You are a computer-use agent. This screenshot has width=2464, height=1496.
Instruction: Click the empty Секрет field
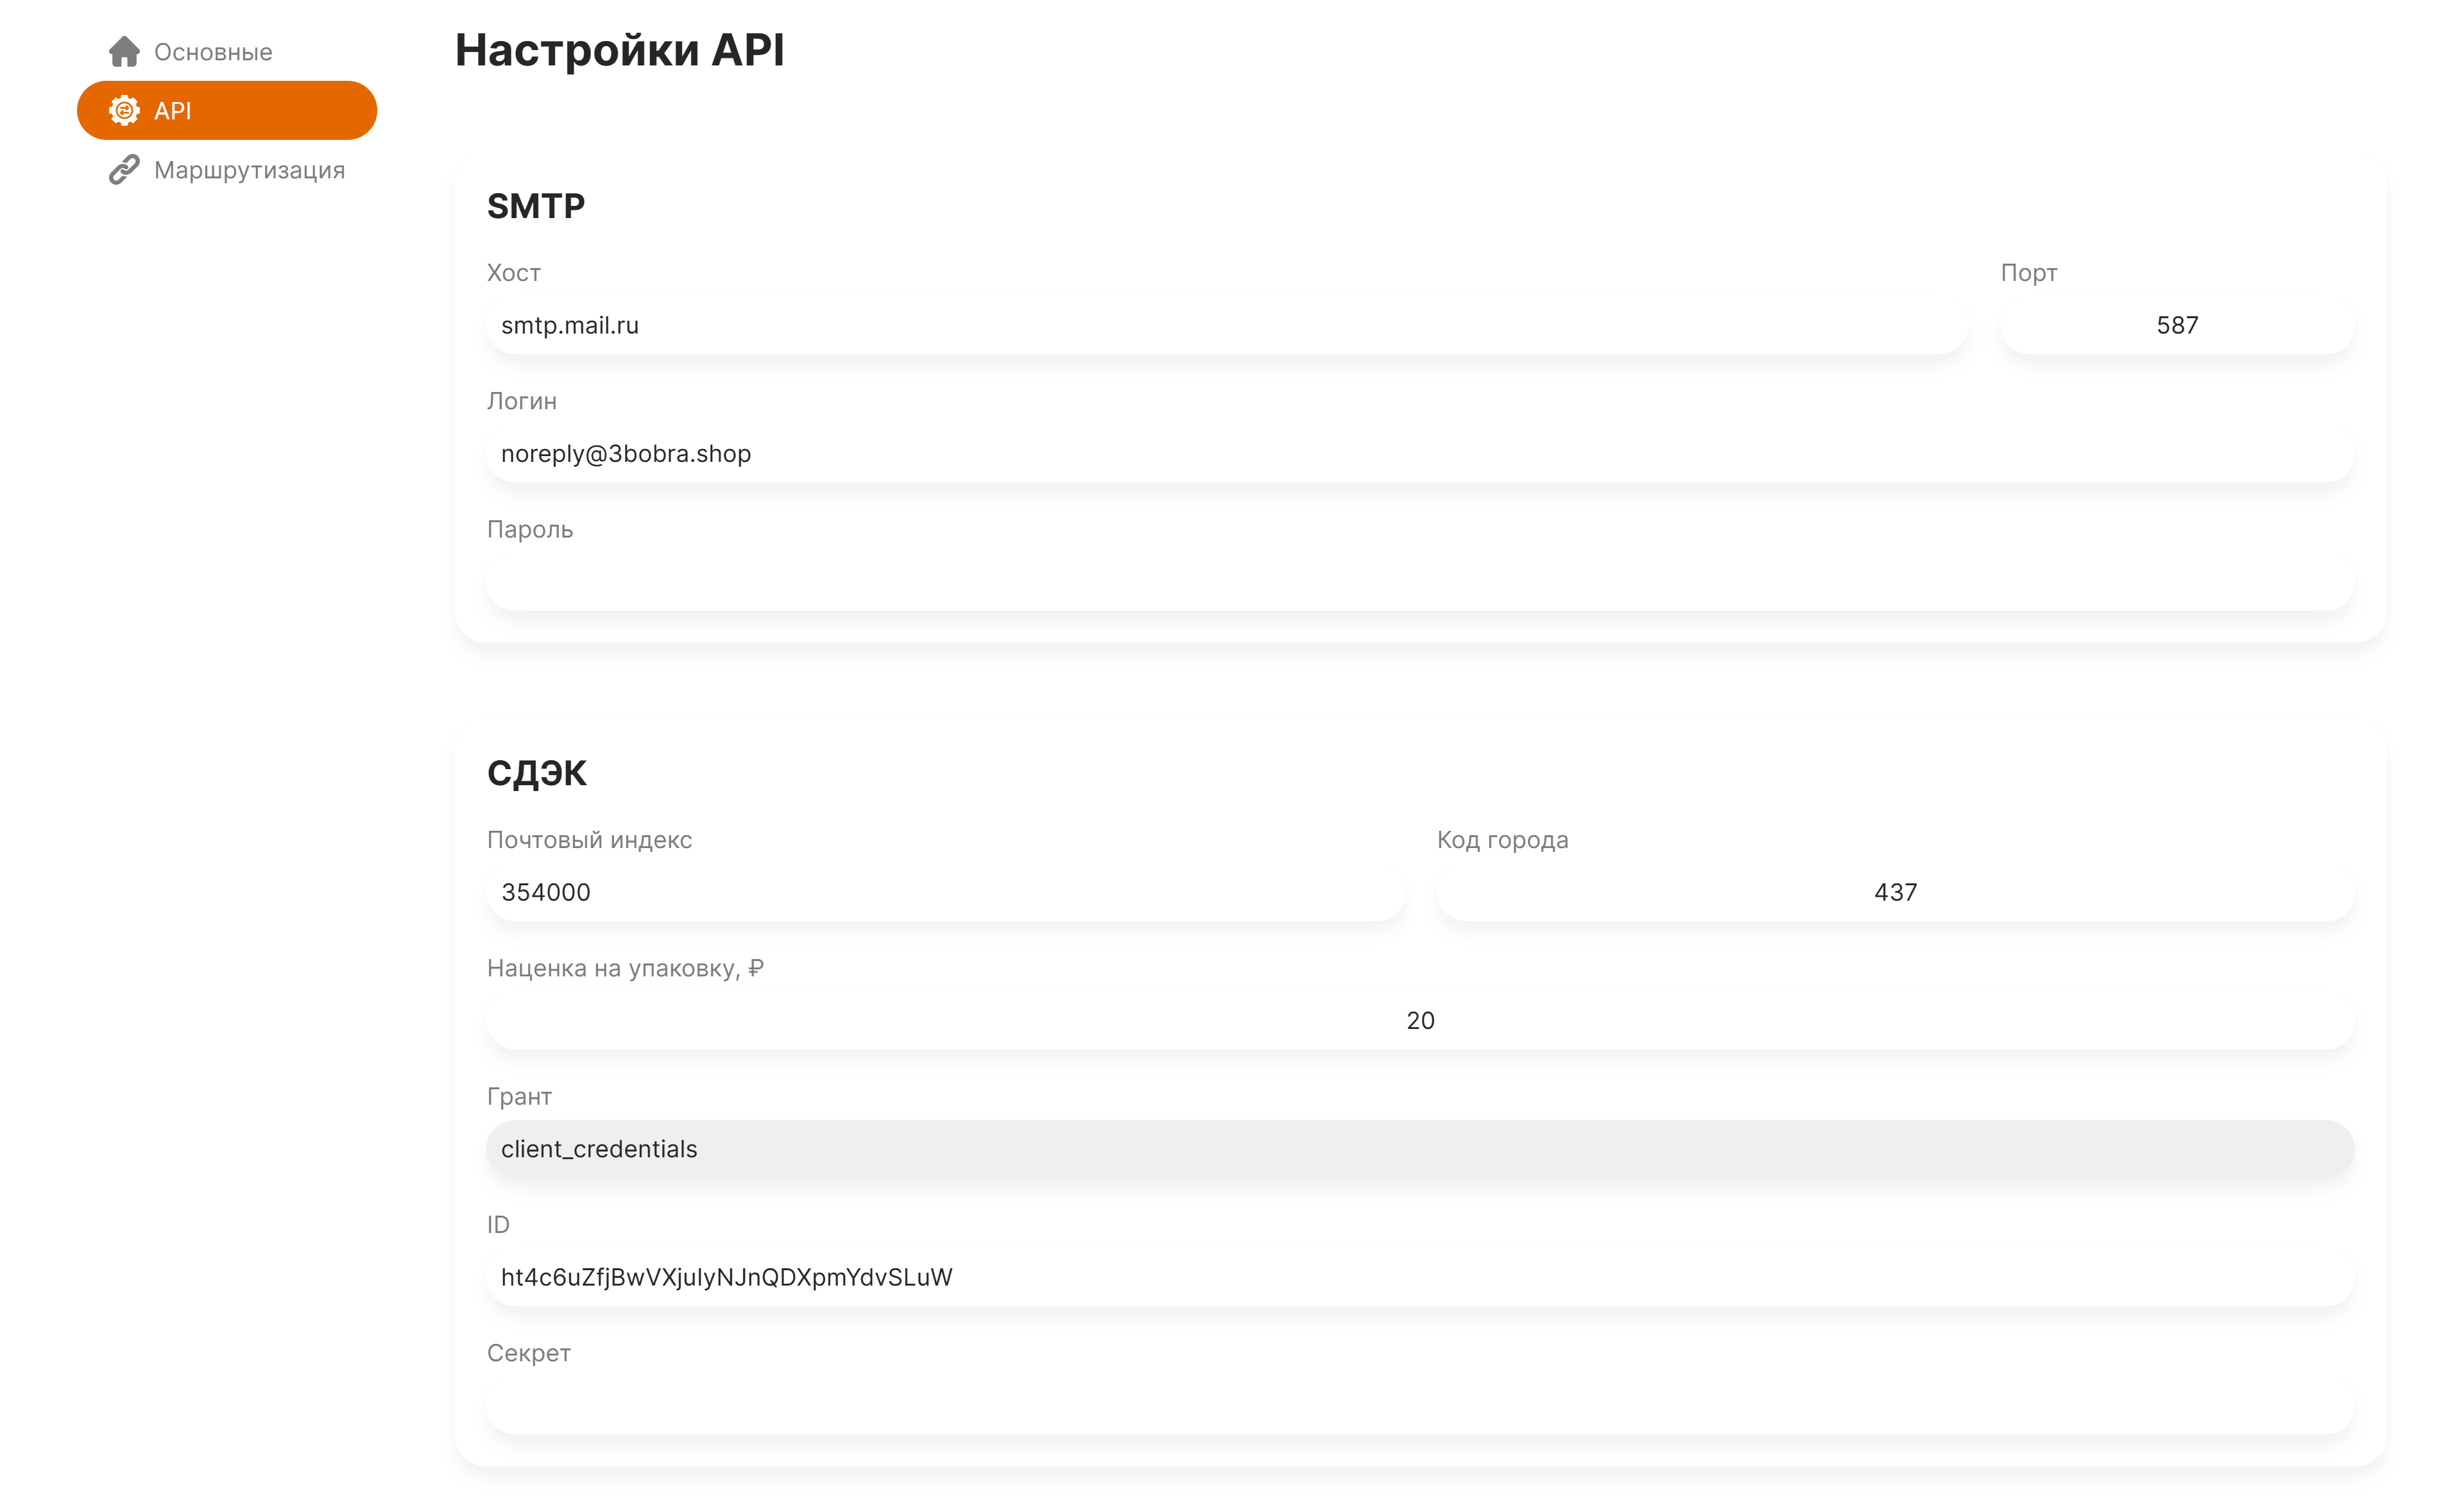pyautogui.click(x=1419, y=1405)
